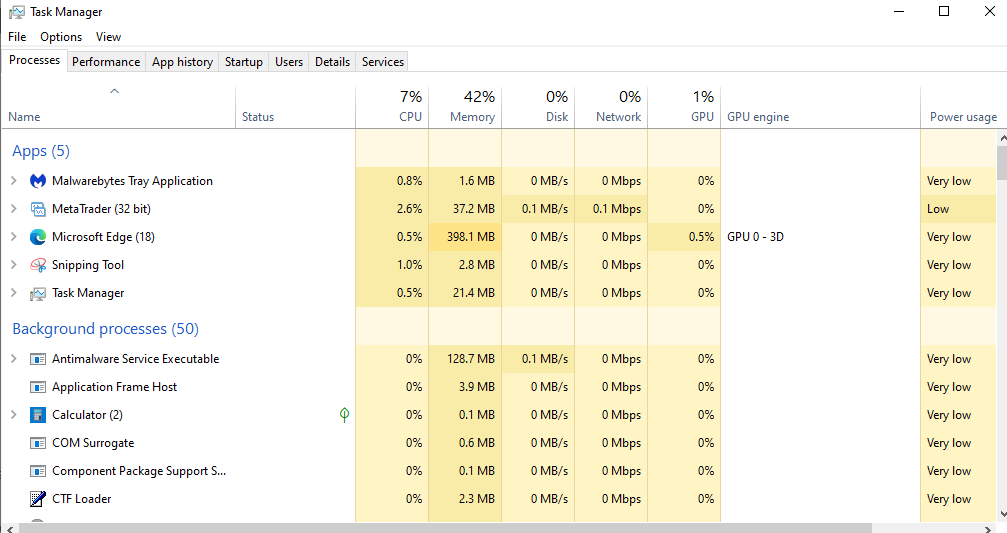
Task: Click the Antimalware Service Executable icon
Action: click(38, 359)
